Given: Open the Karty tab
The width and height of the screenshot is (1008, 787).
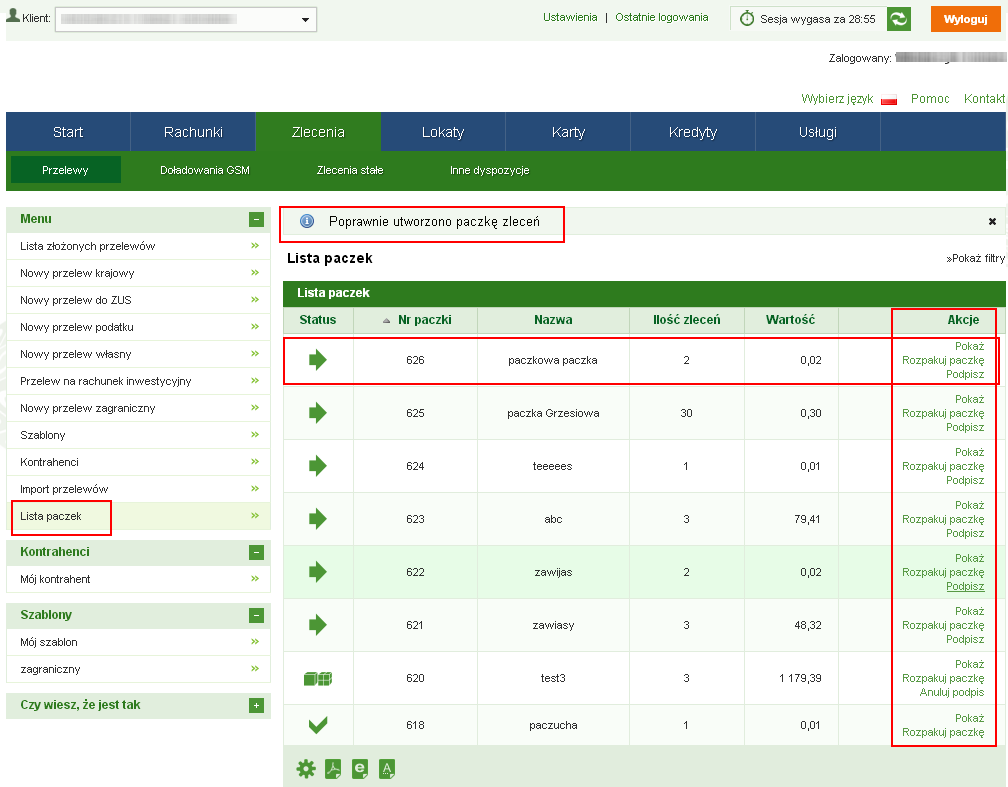Looking at the screenshot, I should 568,132.
